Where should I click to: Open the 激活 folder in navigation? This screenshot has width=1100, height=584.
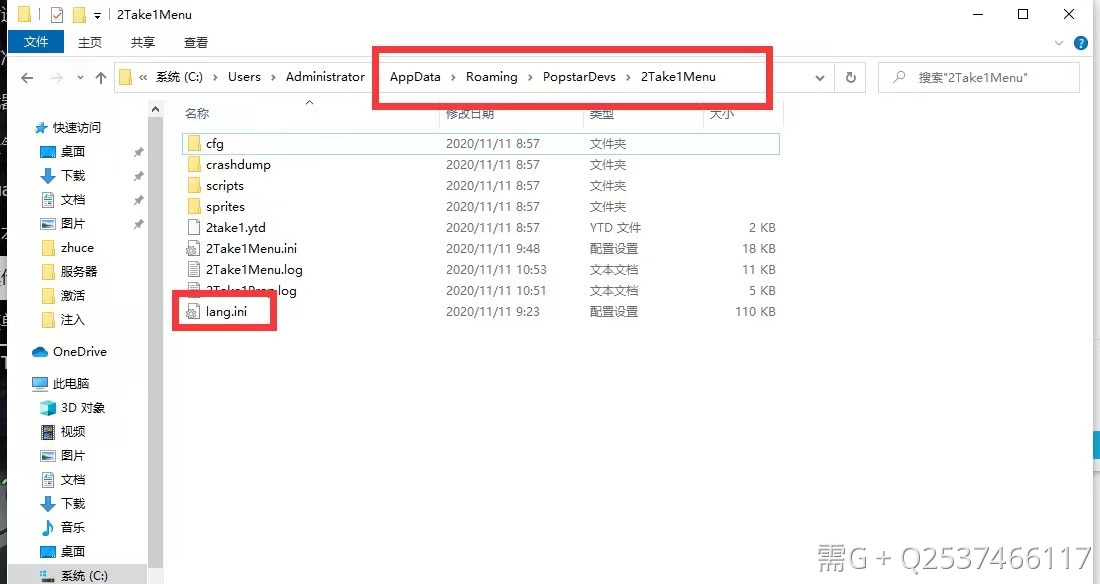pyautogui.click(x=73, y=296)
